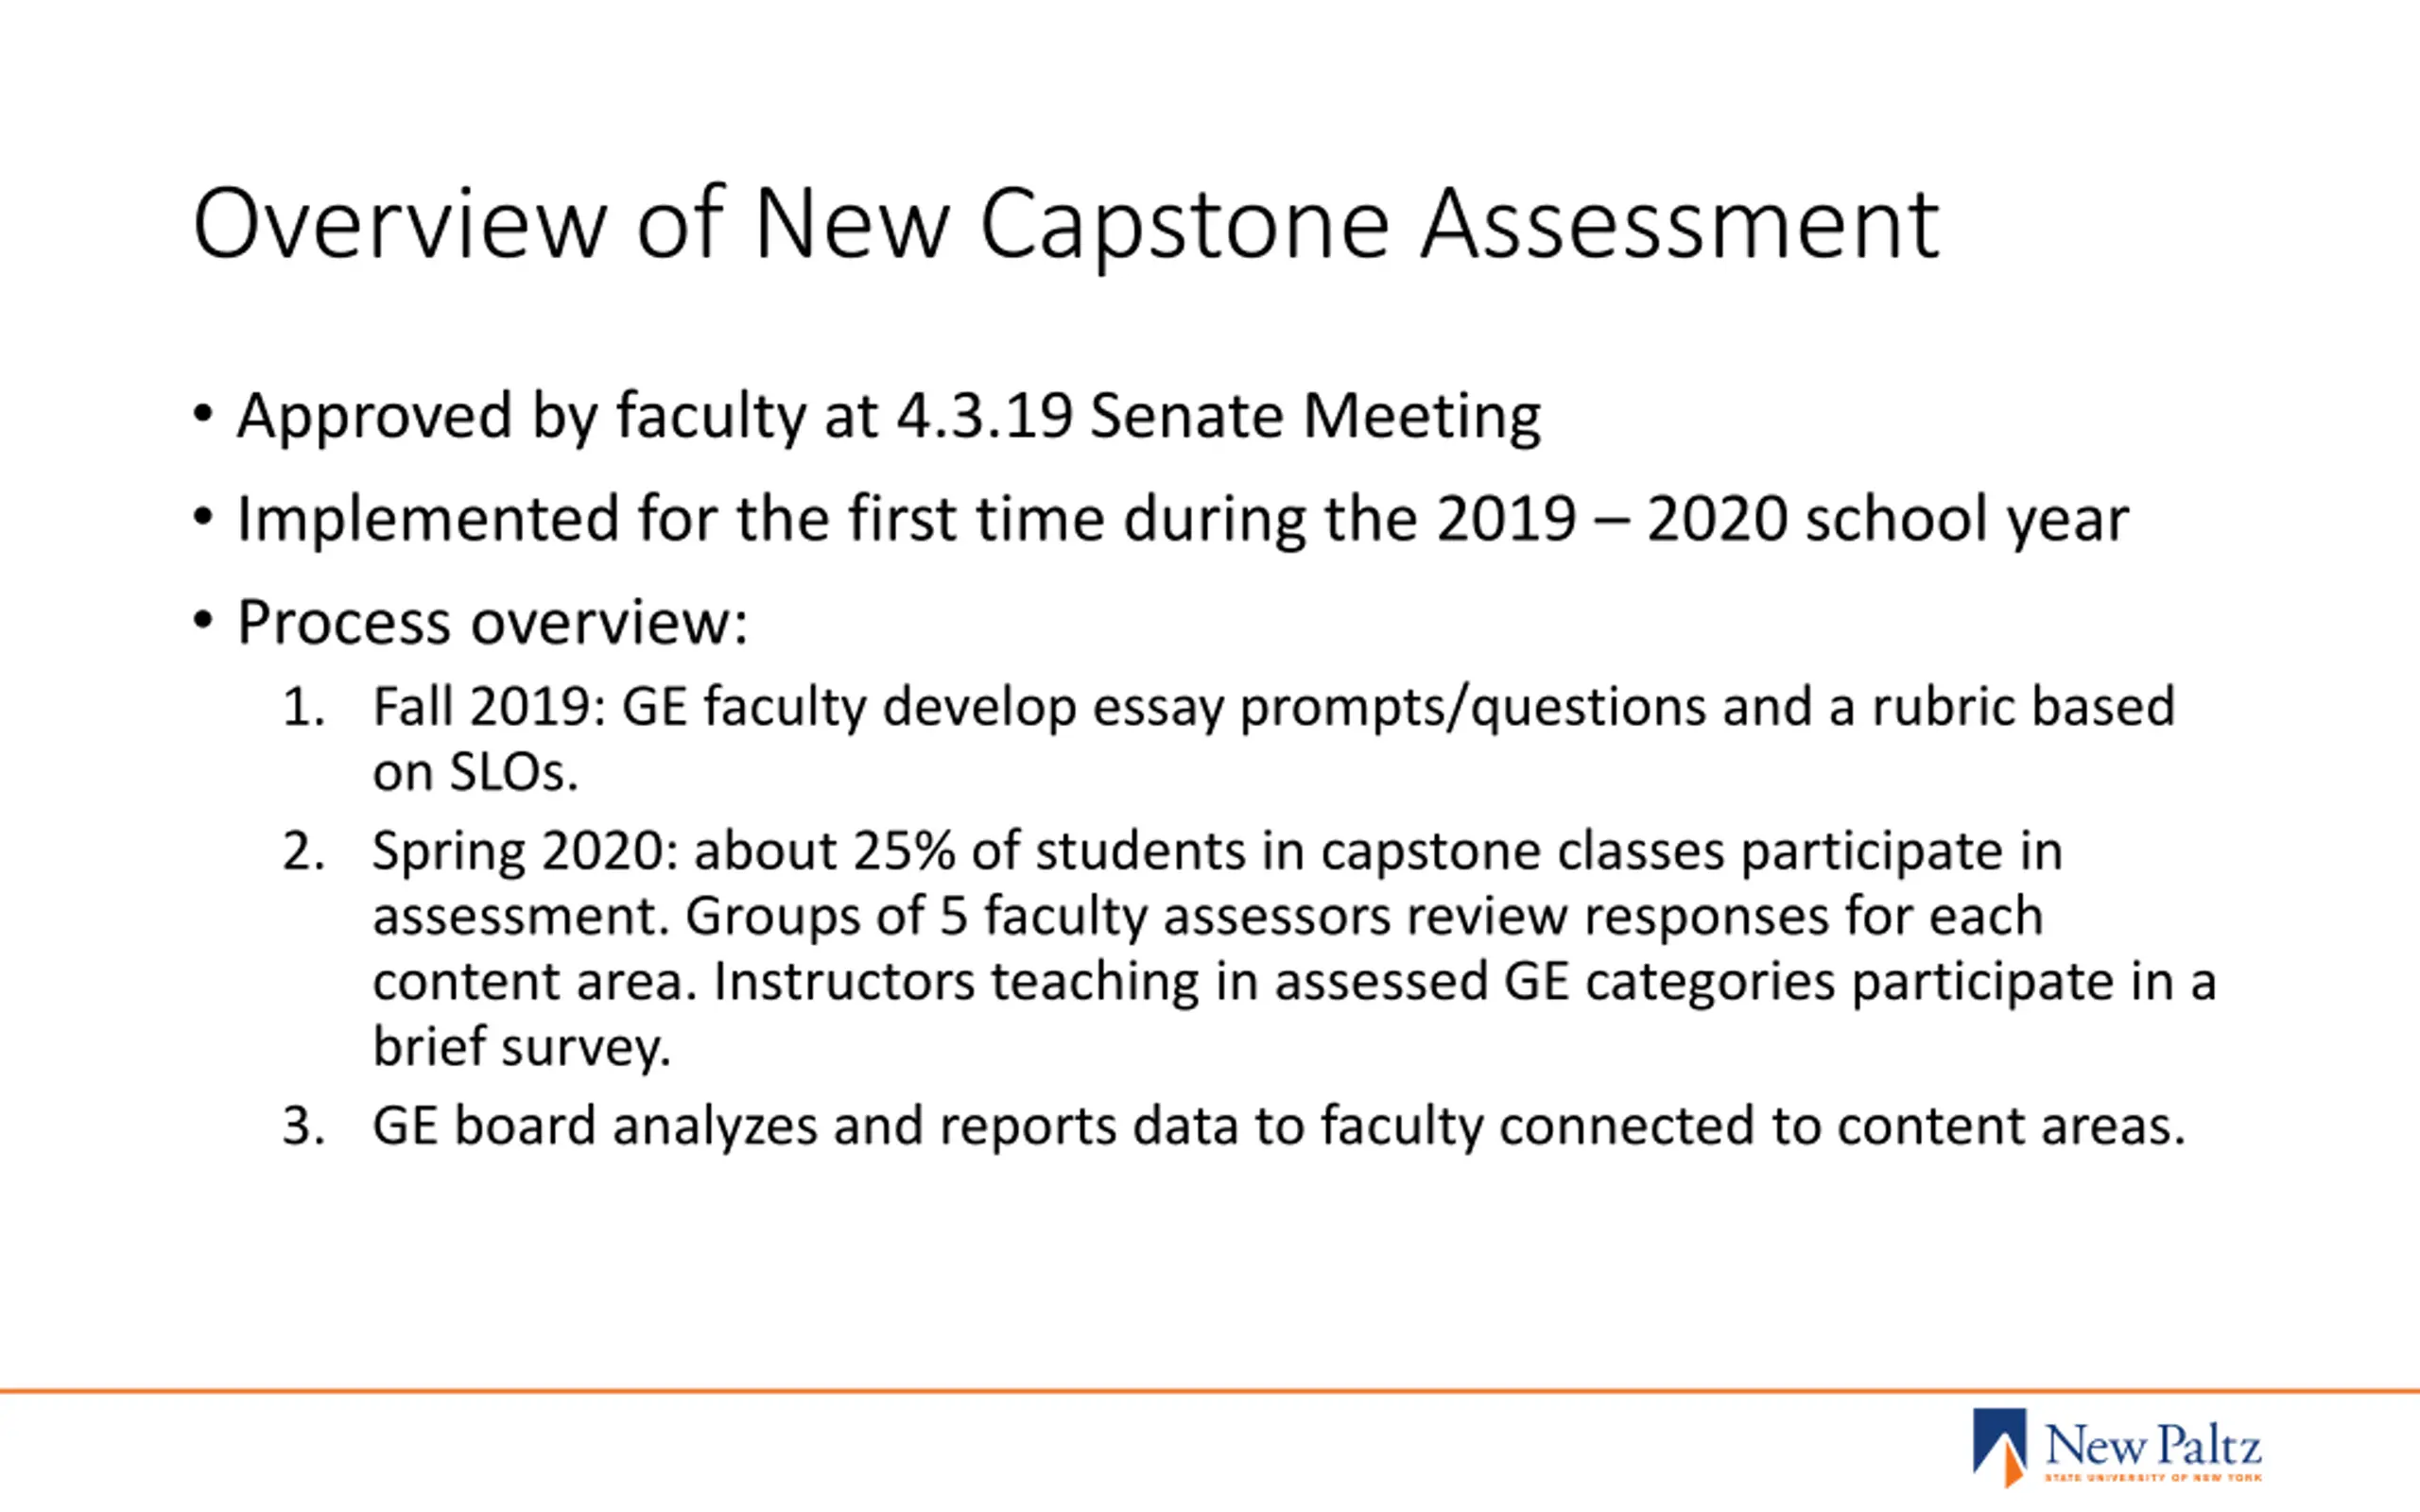Click the words on SLOs. in item one
This screenshot has width=2420, height=1512.
click(x=475, y=772)
